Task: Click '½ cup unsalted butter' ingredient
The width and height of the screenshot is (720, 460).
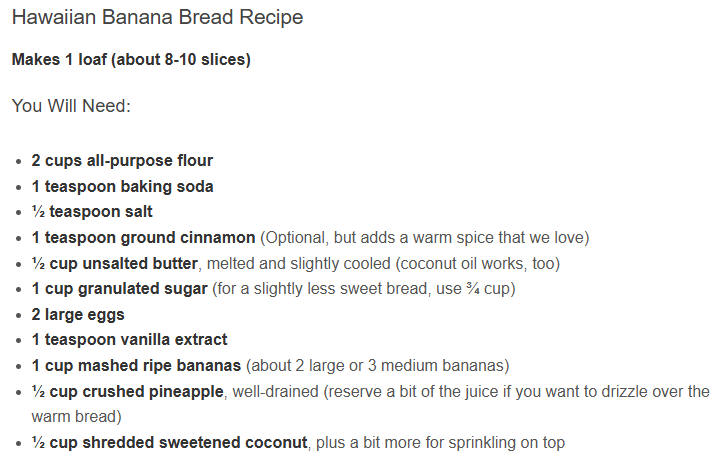Action: [x=115, y=264]
